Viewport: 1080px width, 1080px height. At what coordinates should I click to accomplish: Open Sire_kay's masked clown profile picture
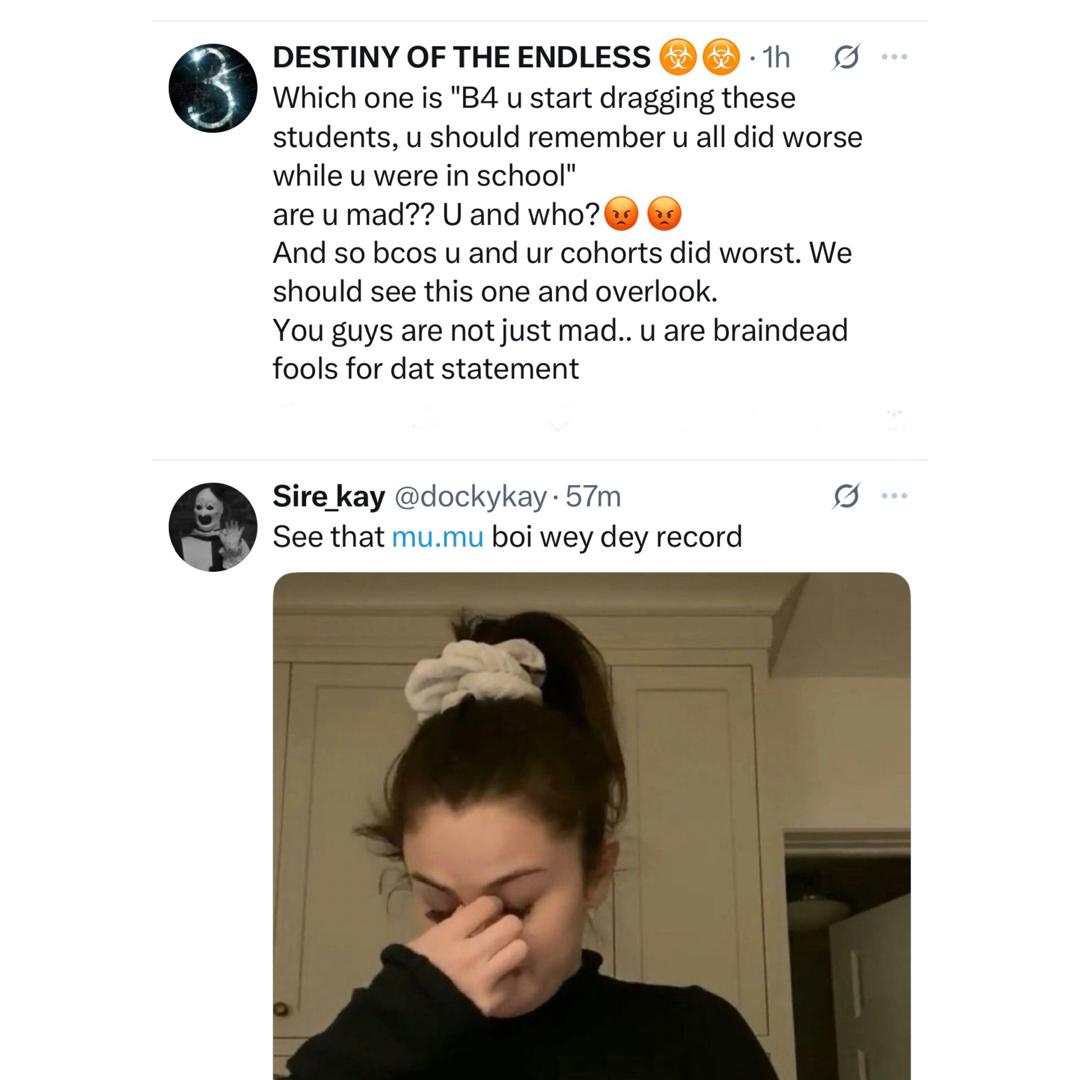pyautogui.click(x=213, y=527)
